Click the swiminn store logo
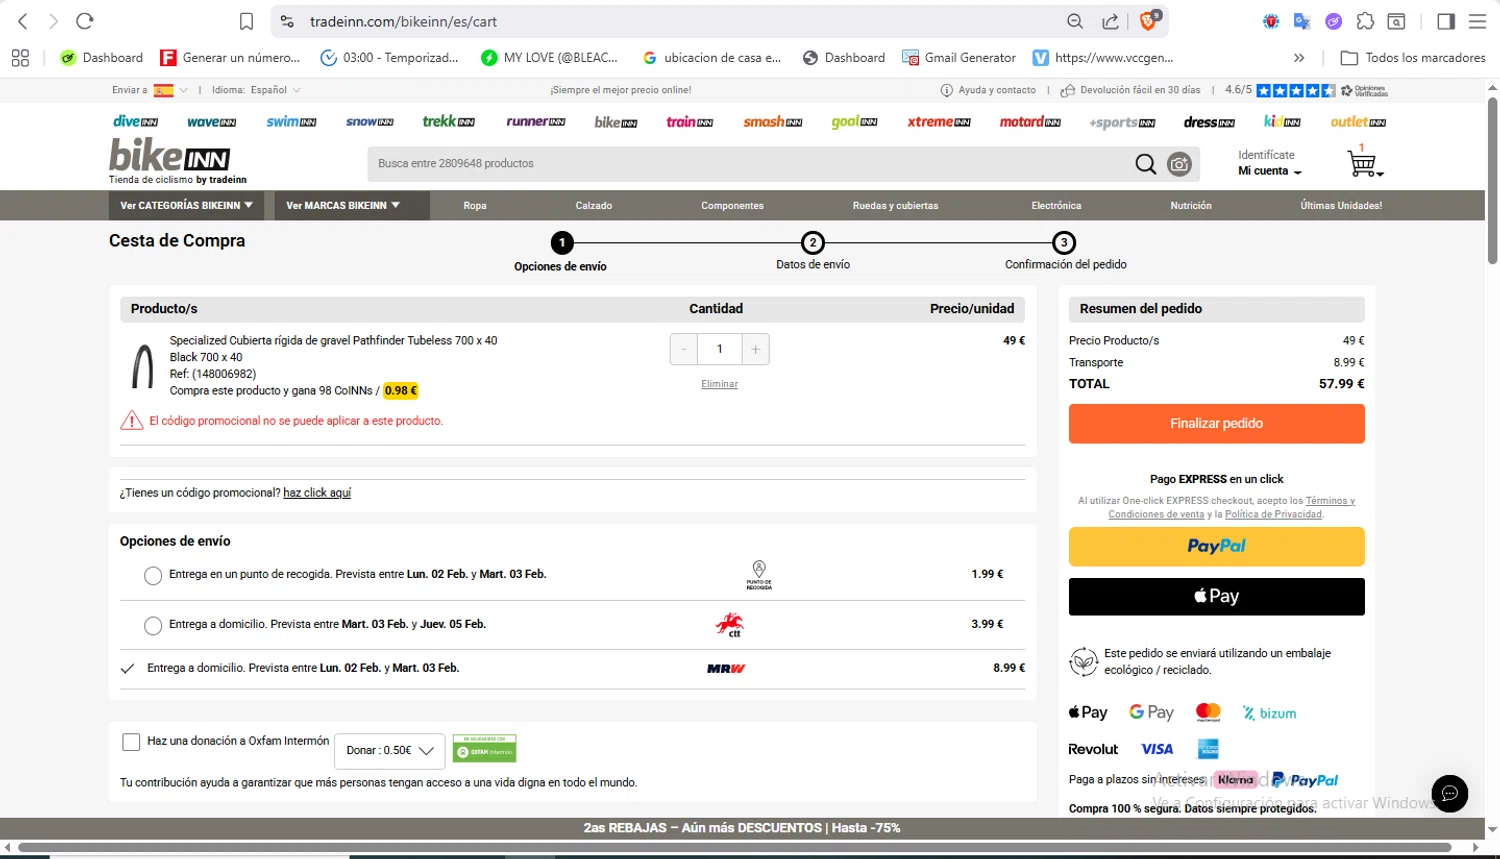The height and width of the screenshot is (859, 1500). click(291, 122)
